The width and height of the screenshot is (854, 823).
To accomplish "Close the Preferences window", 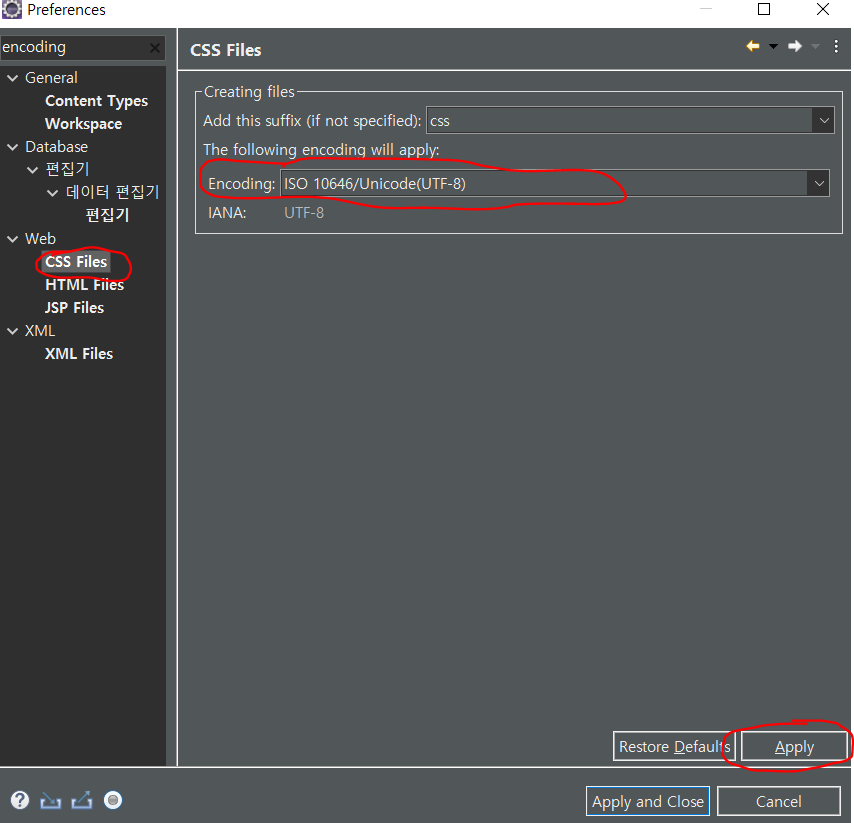I will pos(822,9).
